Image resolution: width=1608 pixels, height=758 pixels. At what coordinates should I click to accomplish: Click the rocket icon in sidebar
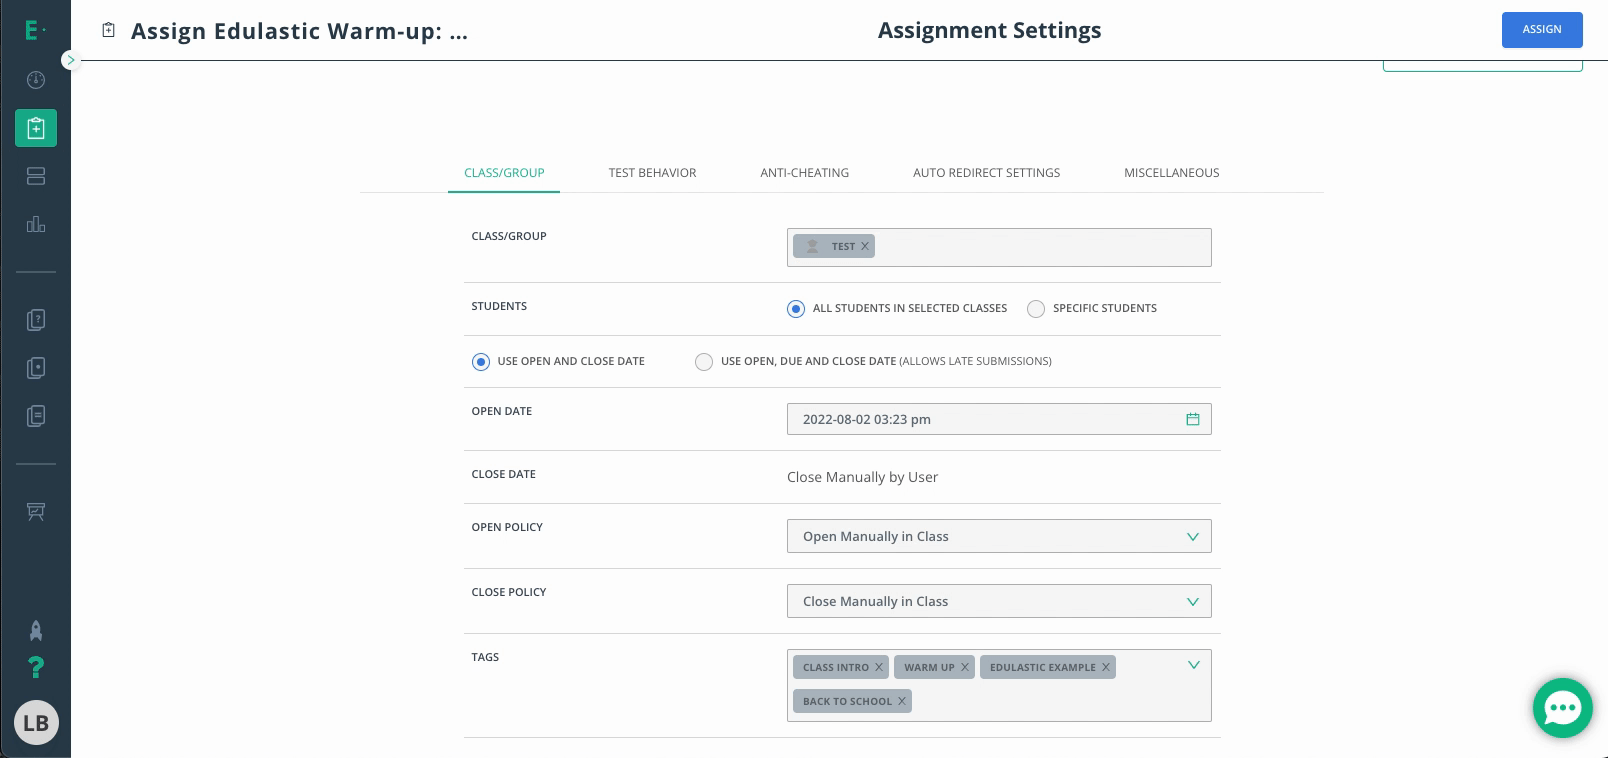[36, 630]
